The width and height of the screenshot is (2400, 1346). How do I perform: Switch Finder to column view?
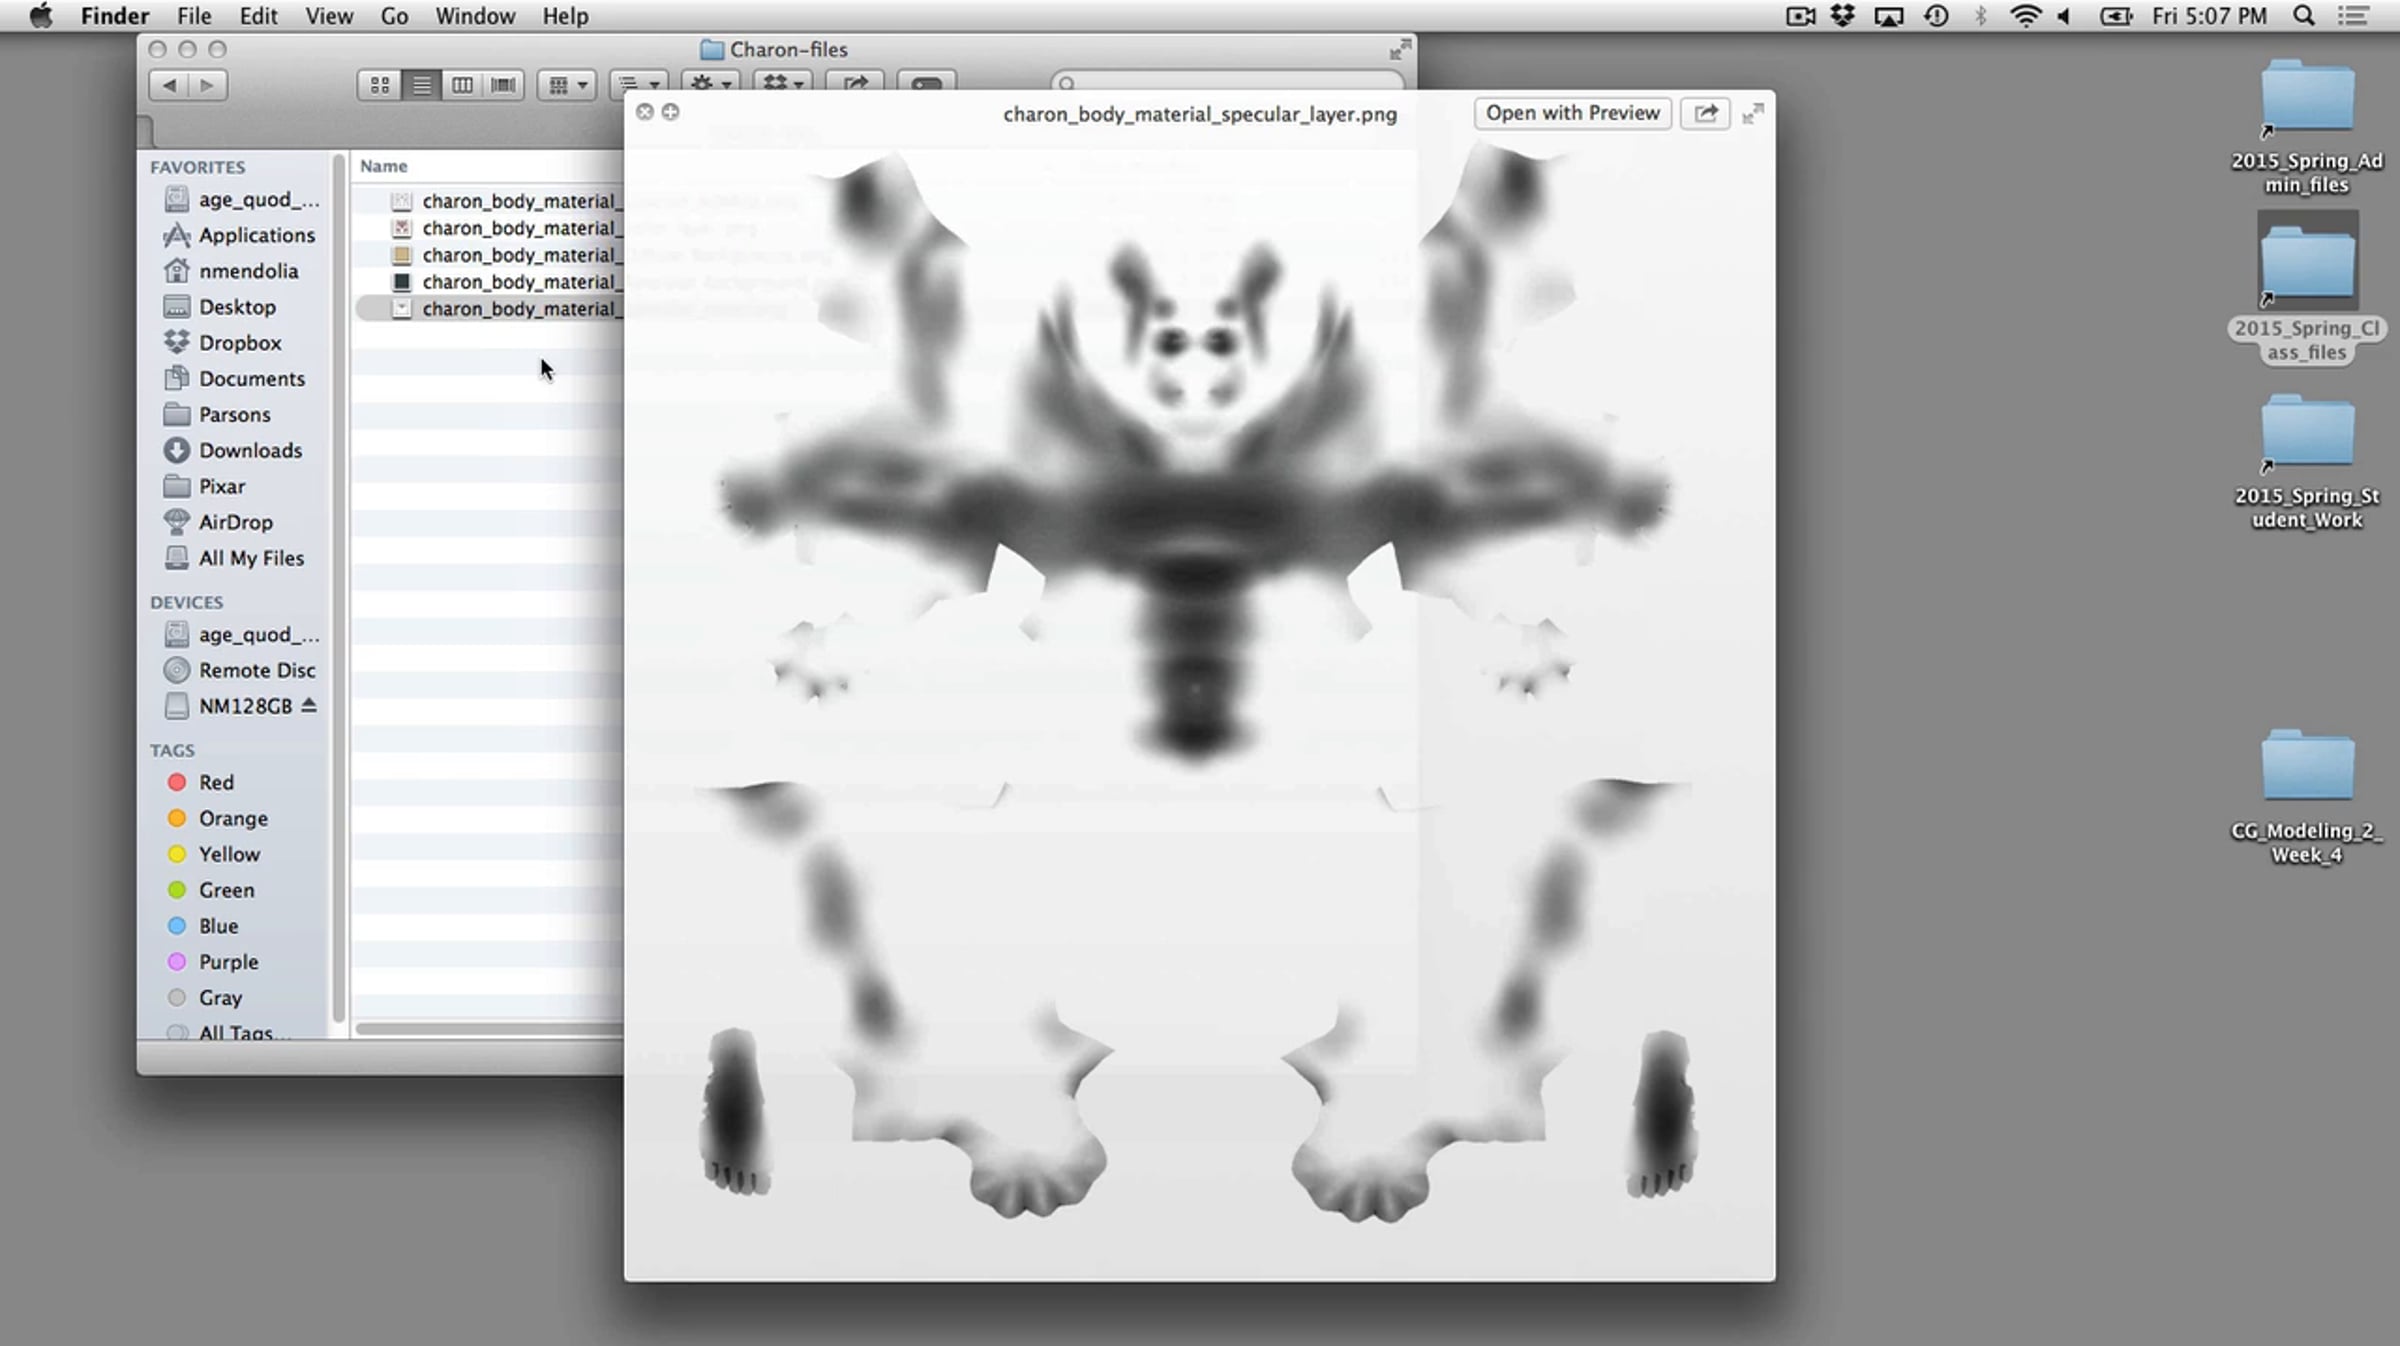click(462, 85)
